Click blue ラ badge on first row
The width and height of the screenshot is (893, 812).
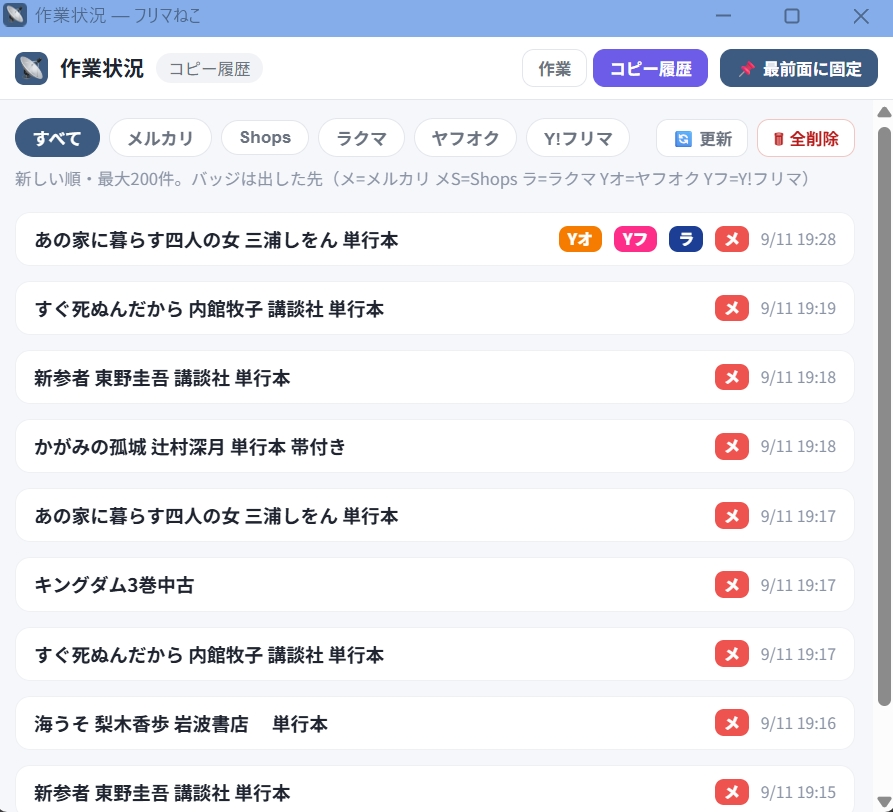coord(686,239)
